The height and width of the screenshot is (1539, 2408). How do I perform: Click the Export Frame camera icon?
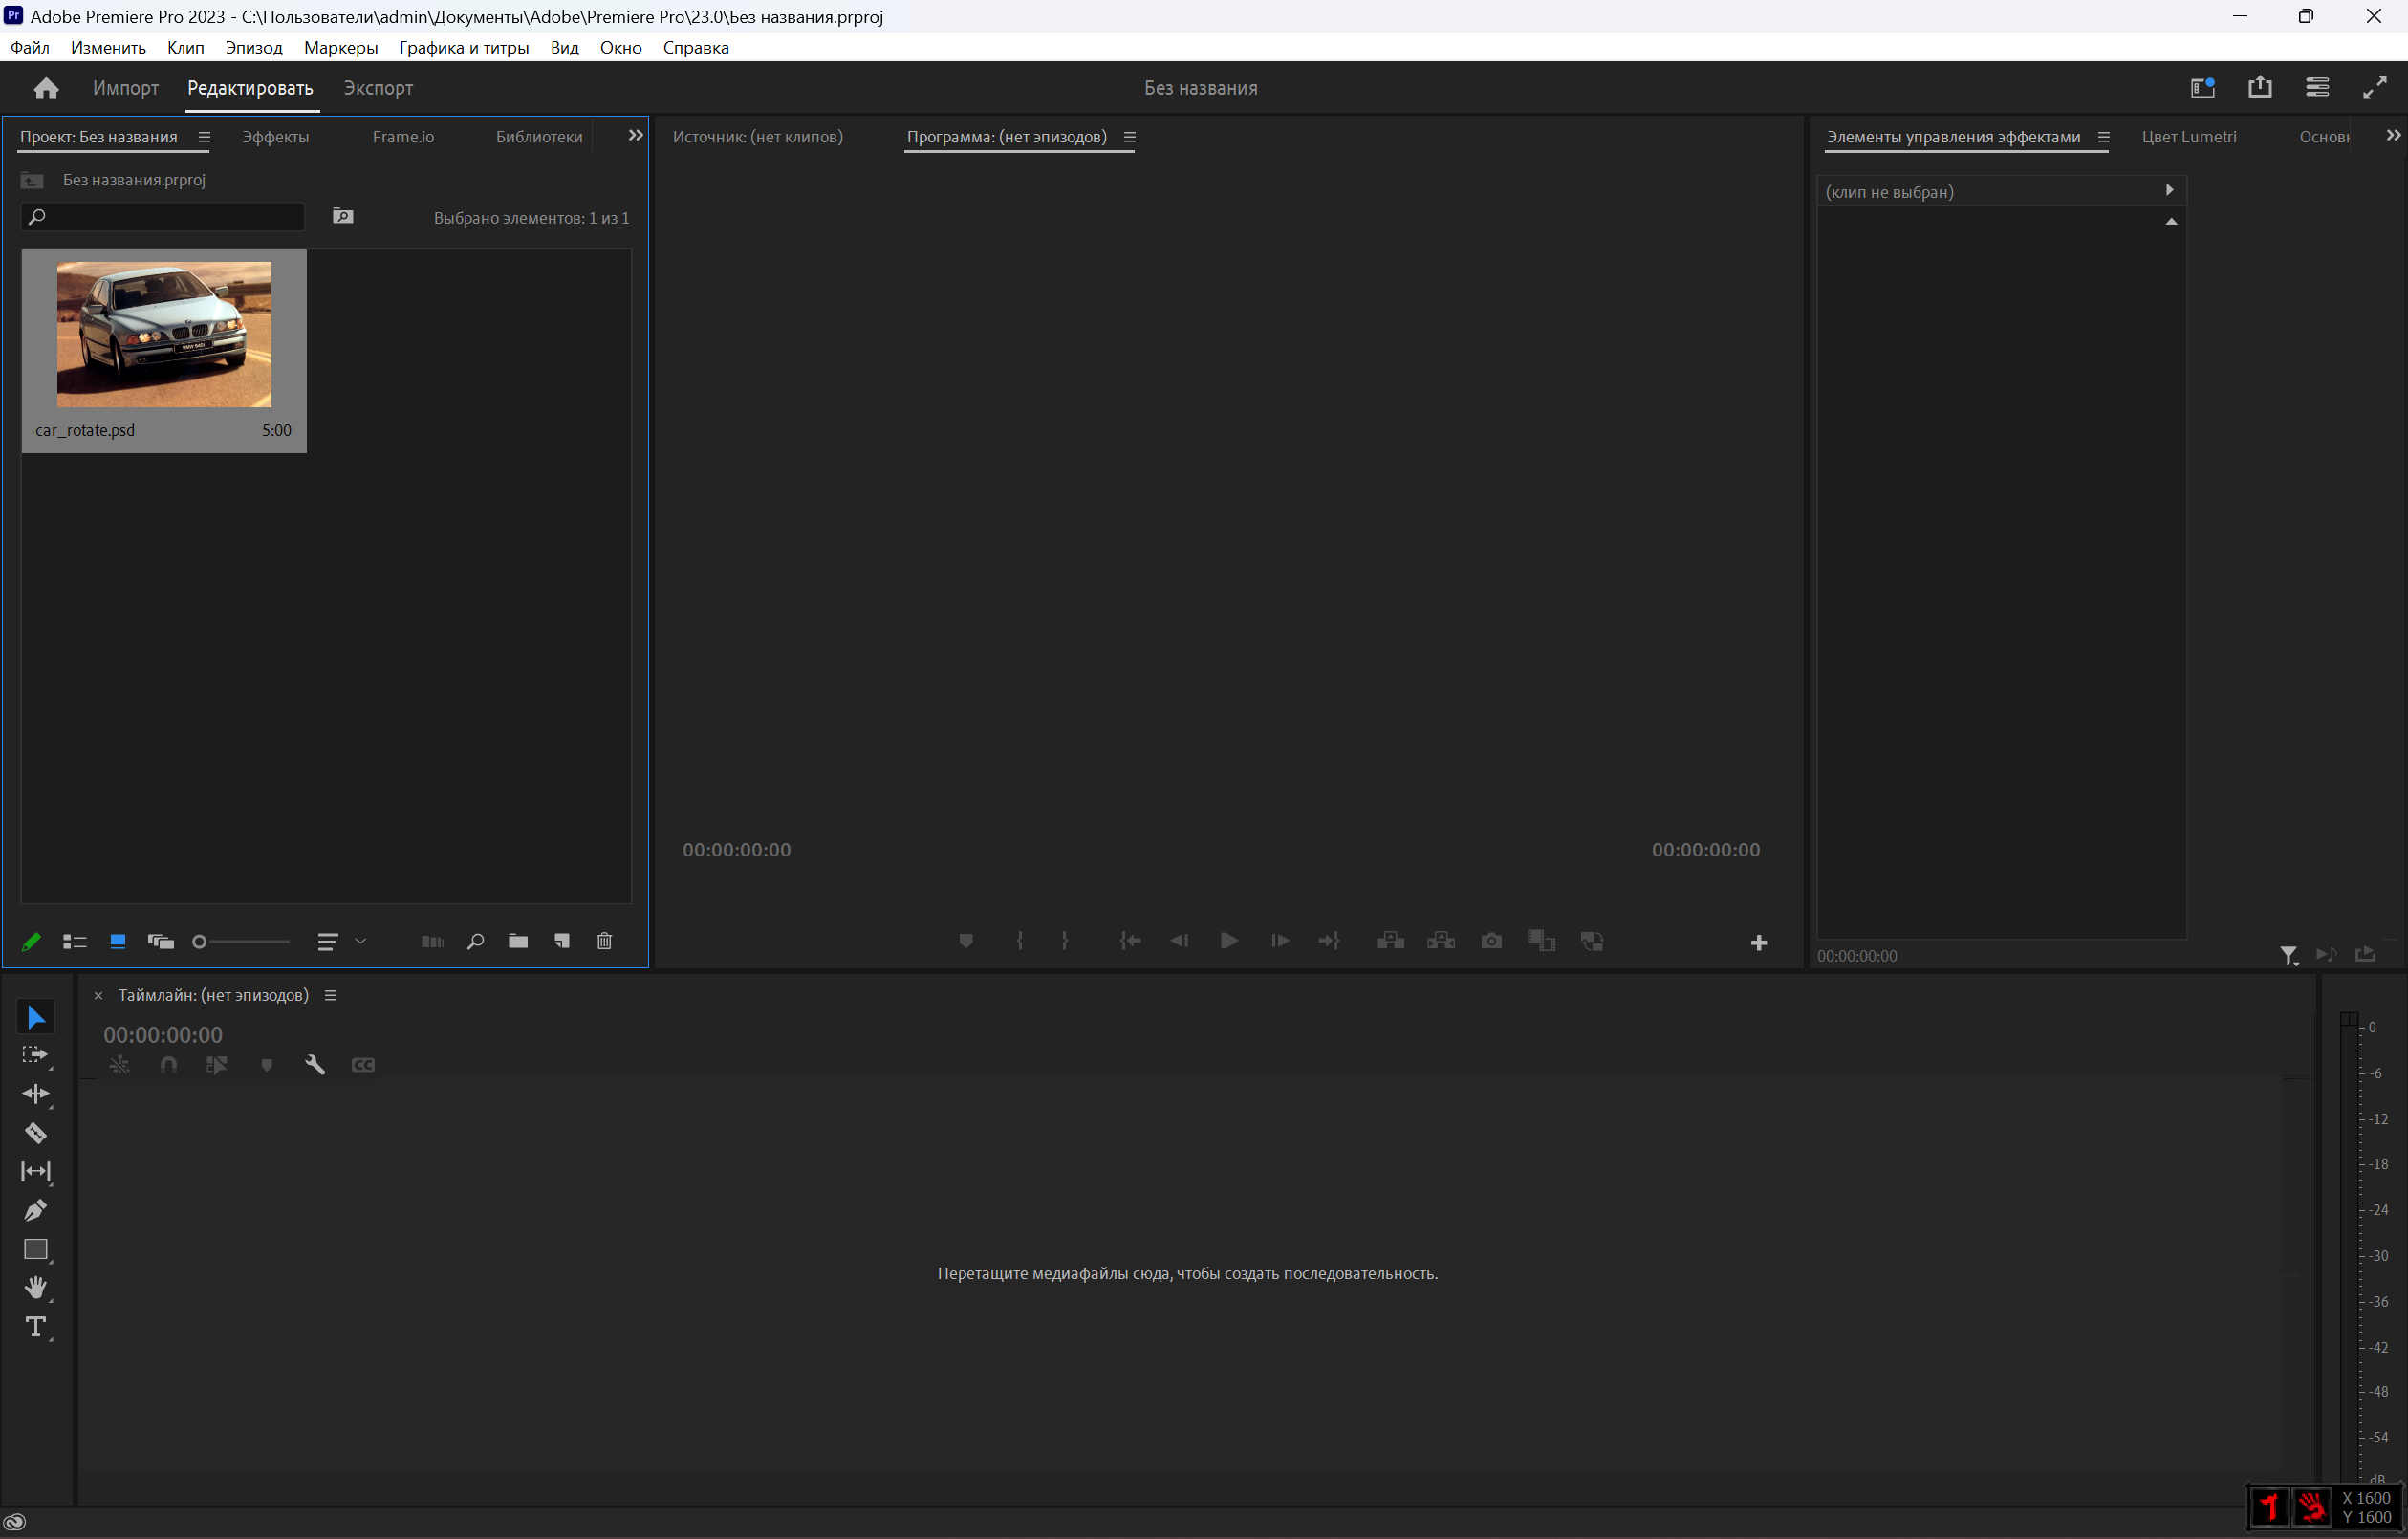coord(1491,941)
